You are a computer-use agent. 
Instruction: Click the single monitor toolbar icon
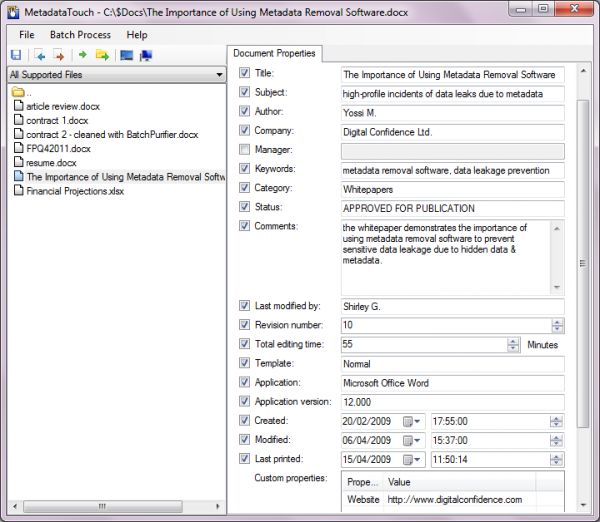click(x=126, y=55)
